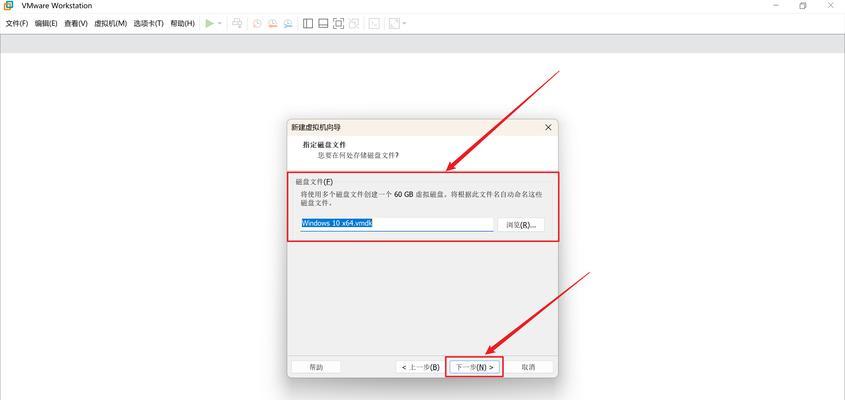Restore down the VMware main window
This screenshot has height=400, width=845.
pos(803,6)
